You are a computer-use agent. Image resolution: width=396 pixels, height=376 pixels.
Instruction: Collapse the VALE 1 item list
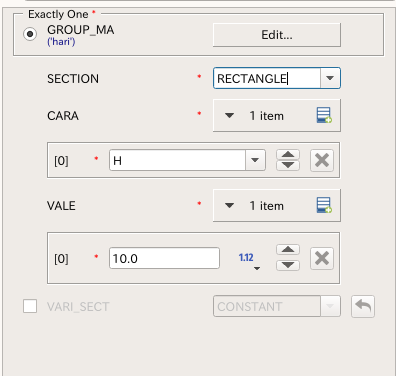click(229, 205)
